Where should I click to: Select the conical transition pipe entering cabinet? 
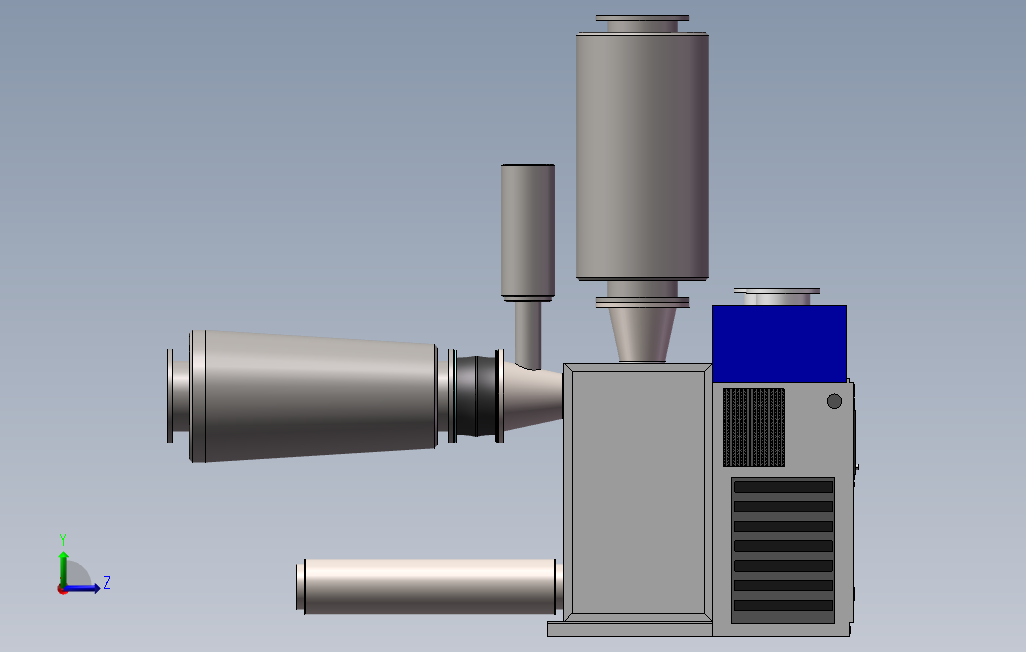point(533,396)
